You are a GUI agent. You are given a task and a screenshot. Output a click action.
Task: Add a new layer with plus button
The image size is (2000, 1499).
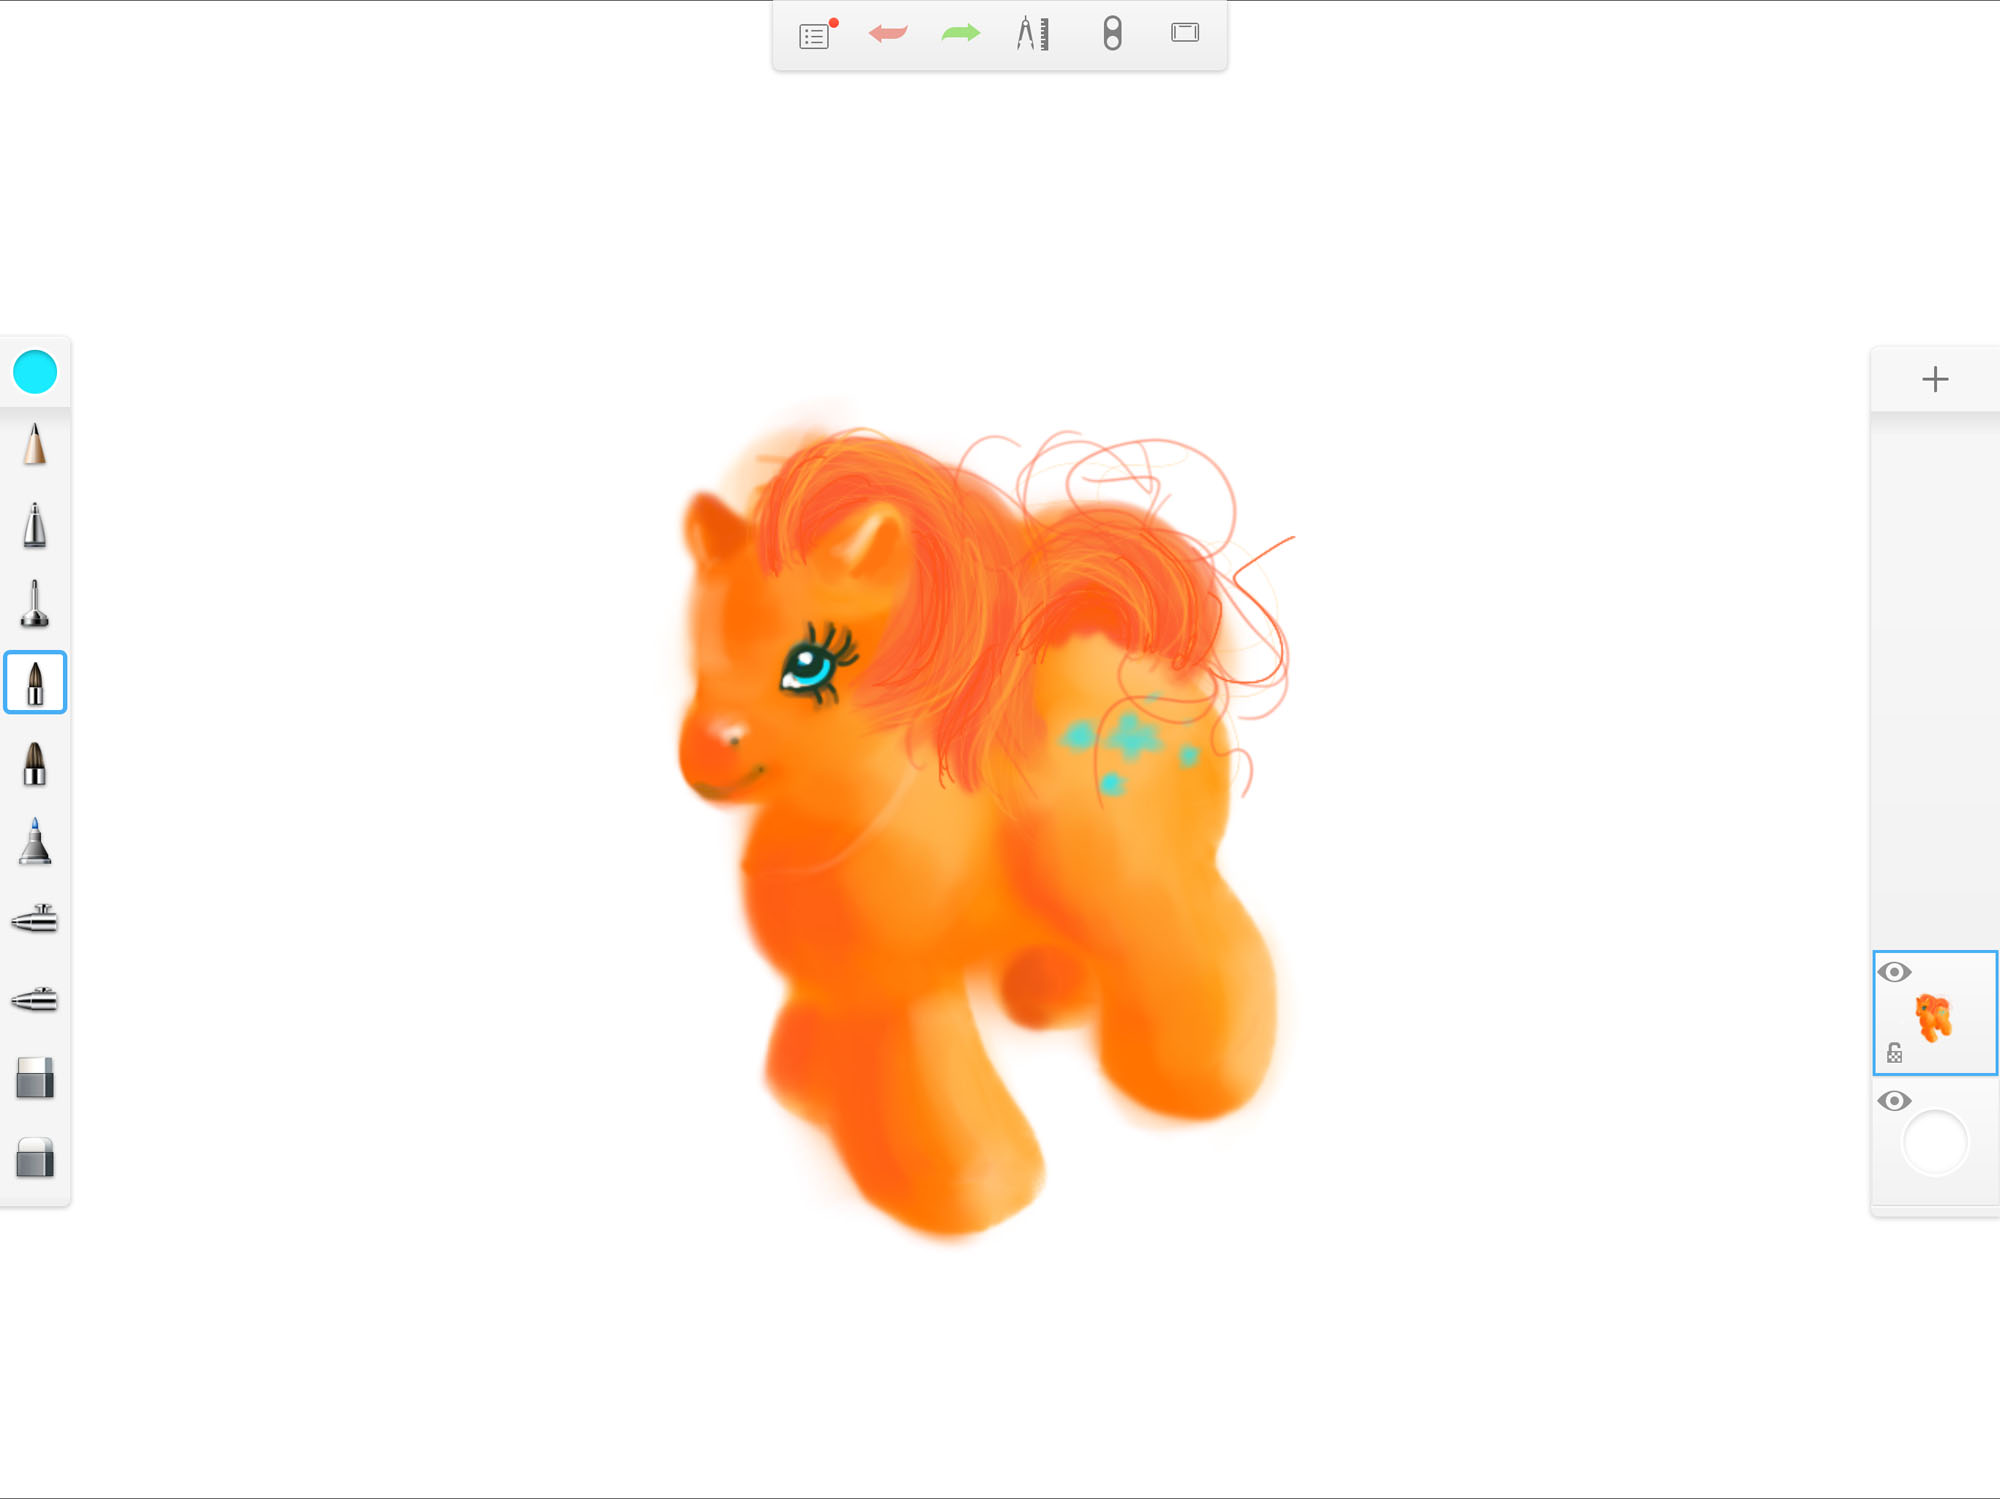[x=1935, y=379]
